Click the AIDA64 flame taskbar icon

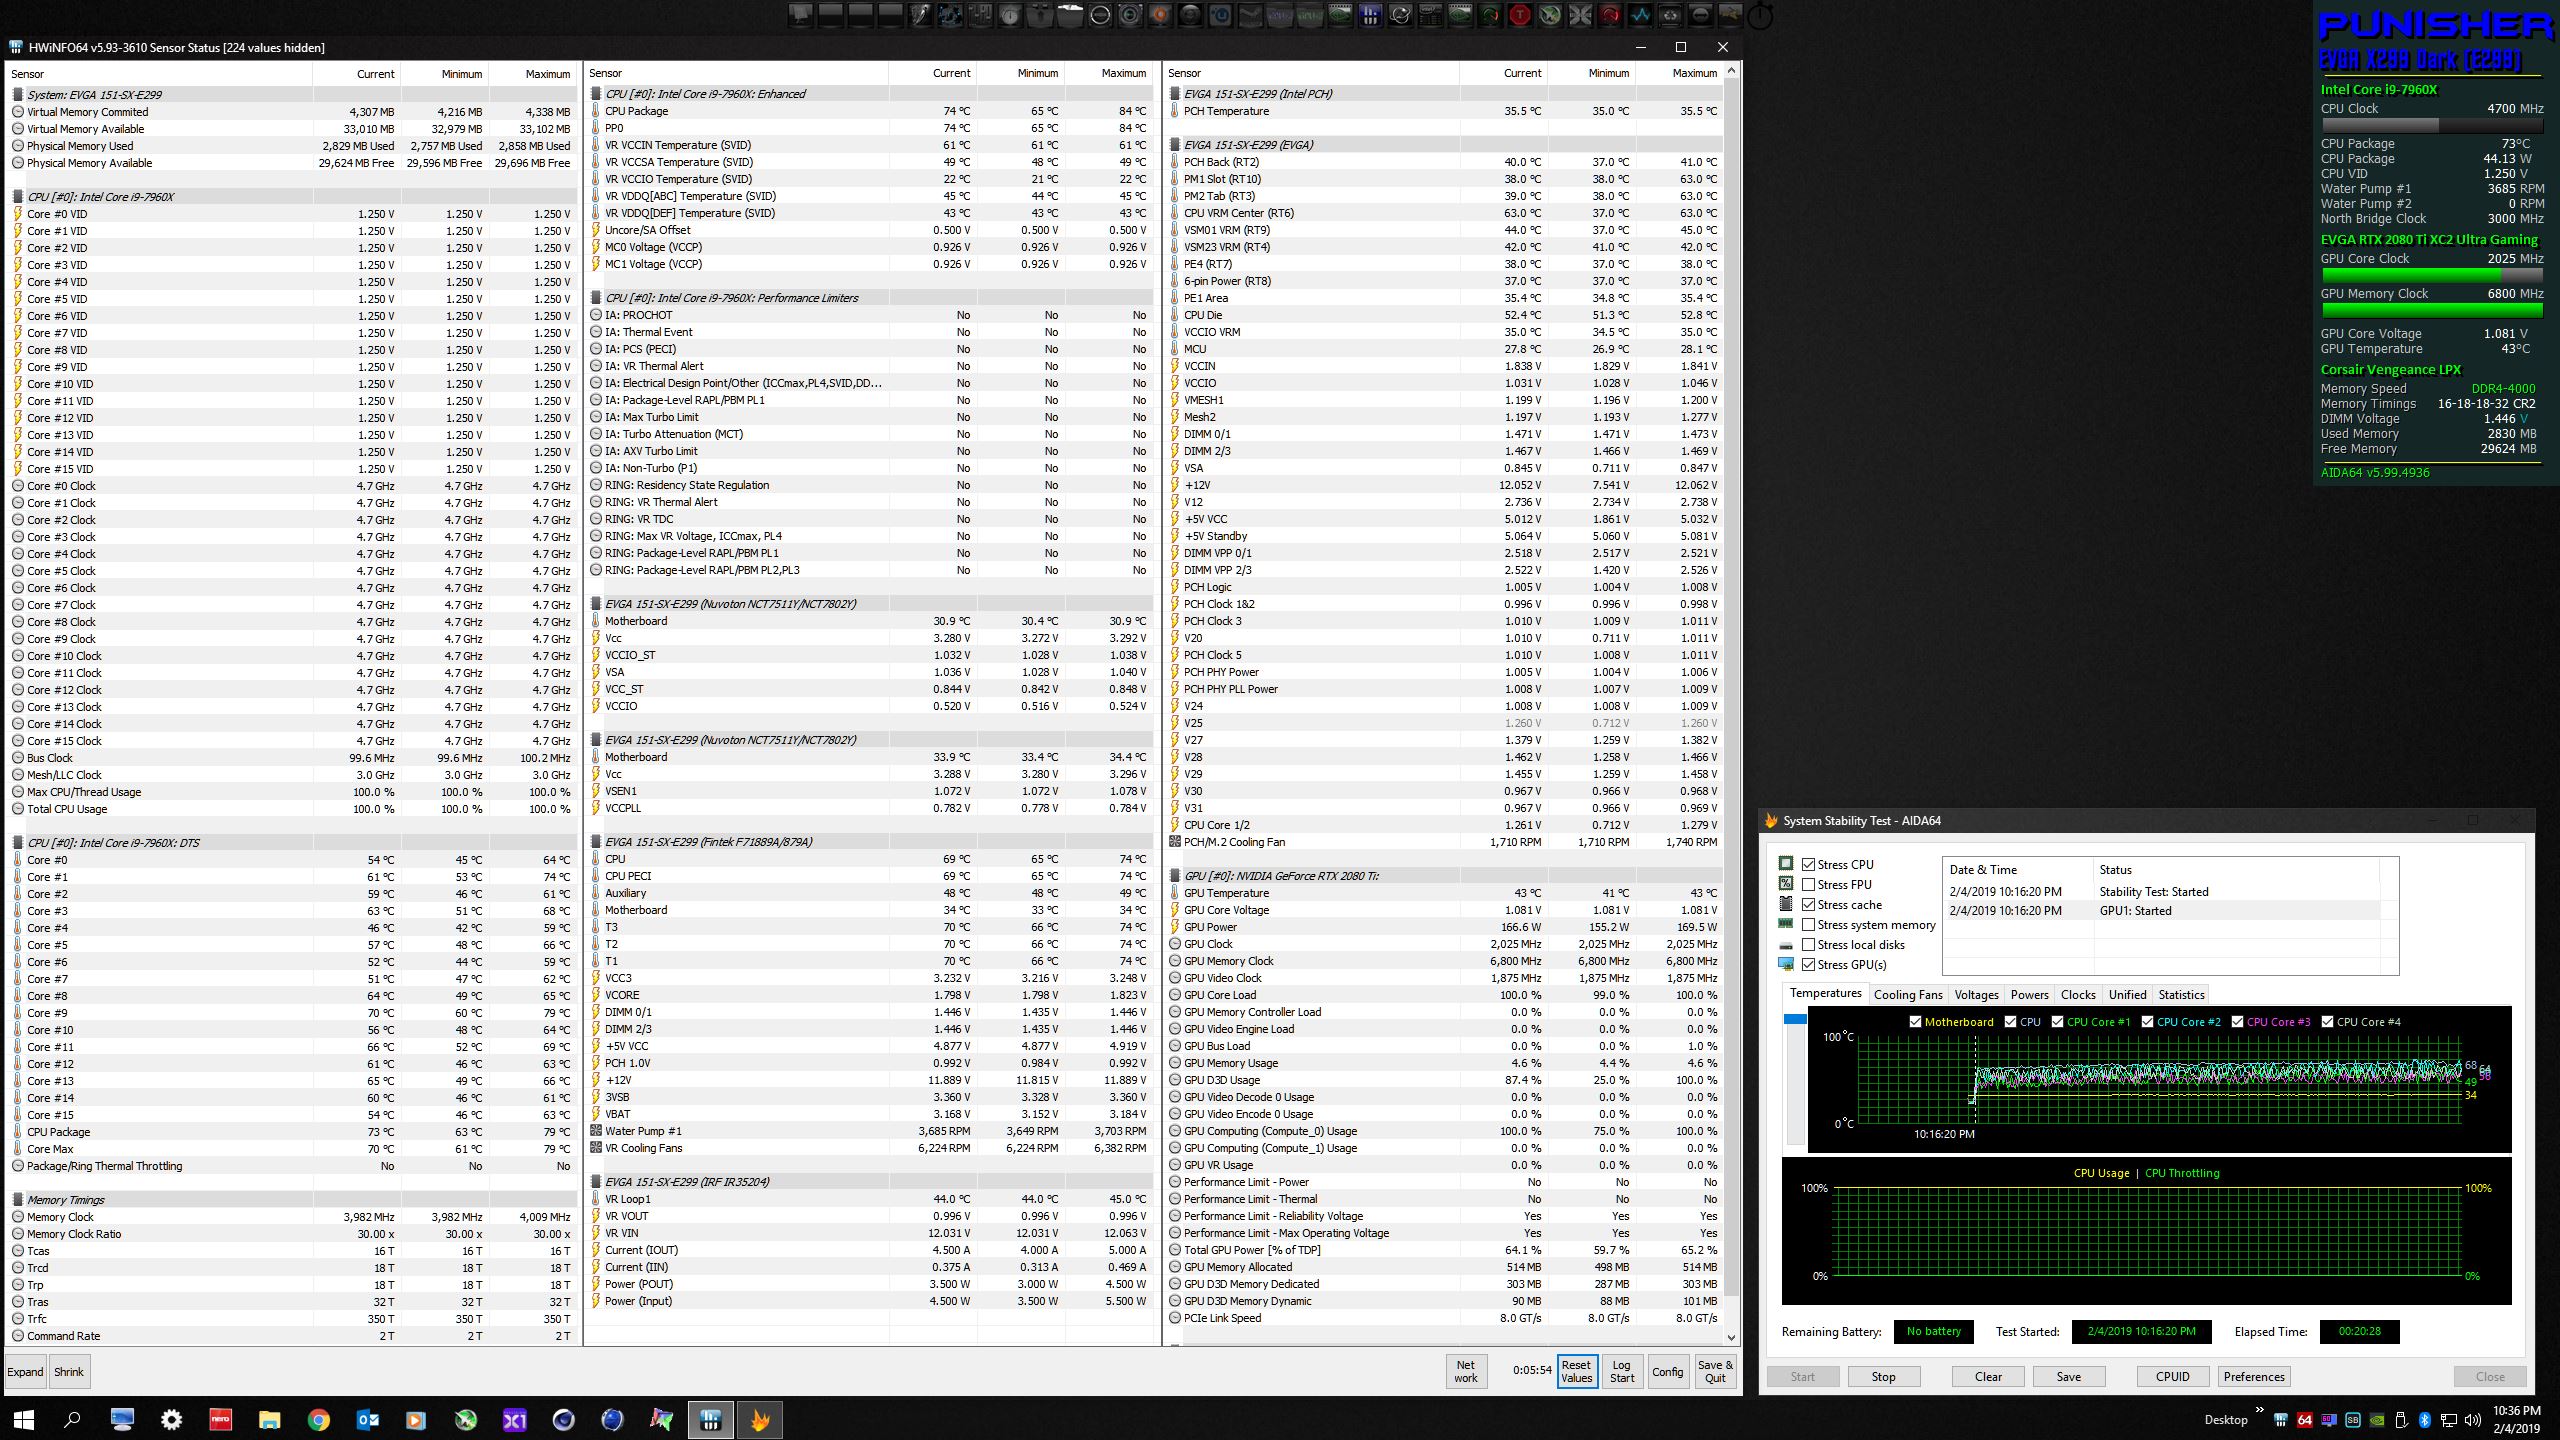tap(760, 1419)
